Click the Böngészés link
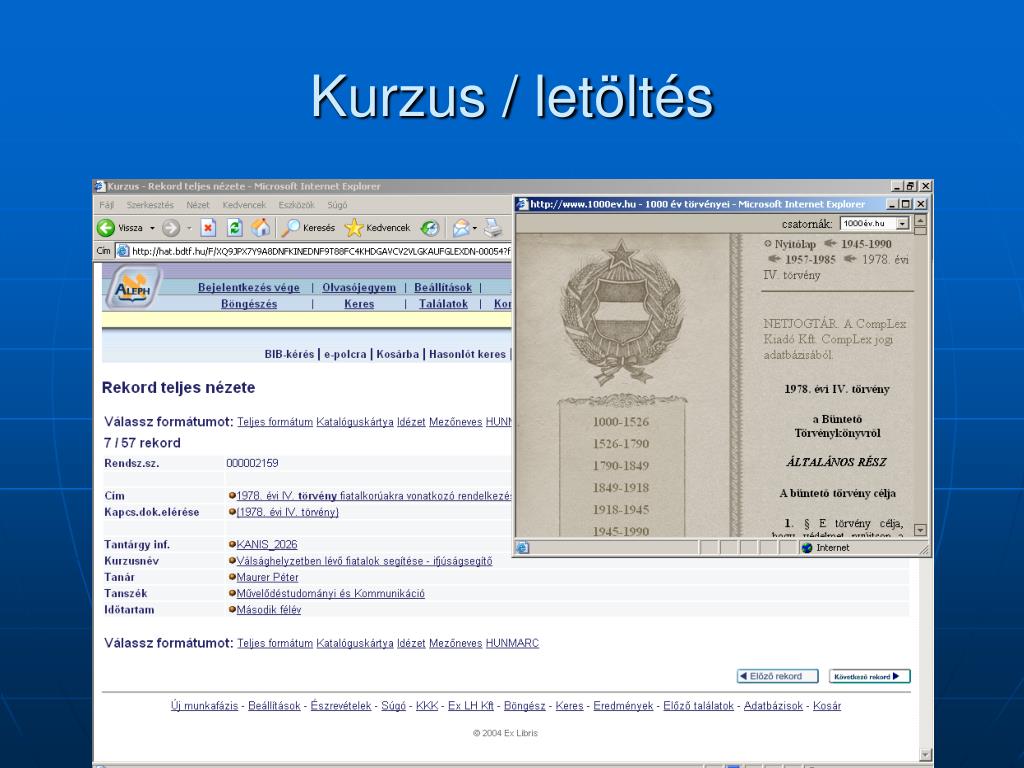The image size is (1024, 768). tap(249, 304)
